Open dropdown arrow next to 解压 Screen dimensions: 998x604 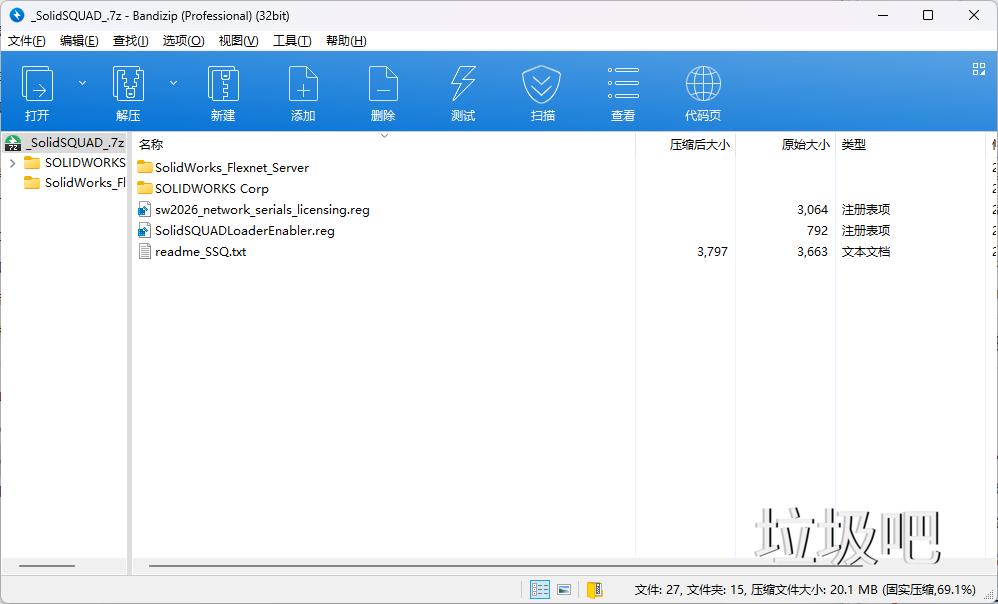click(x=173, y=83)
